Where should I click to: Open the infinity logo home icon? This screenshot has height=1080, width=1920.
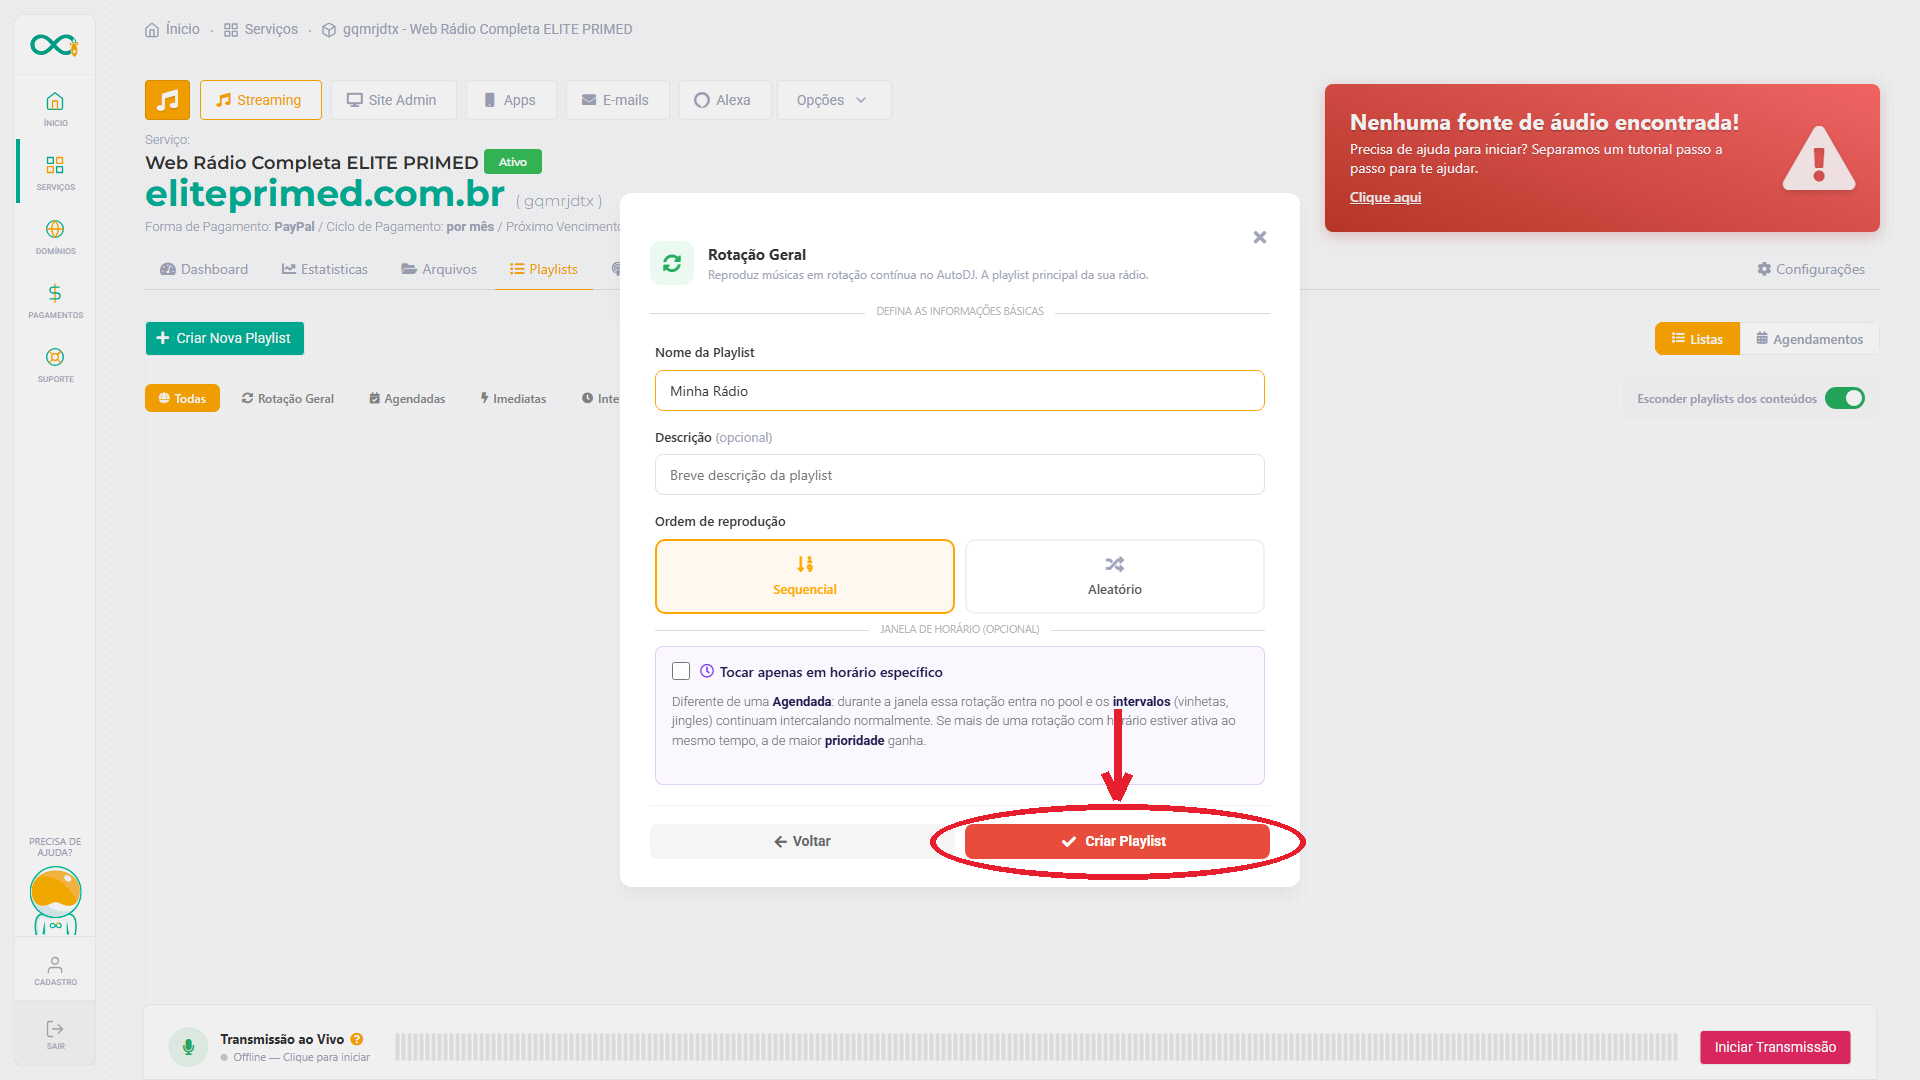click(x=54, y=45)
